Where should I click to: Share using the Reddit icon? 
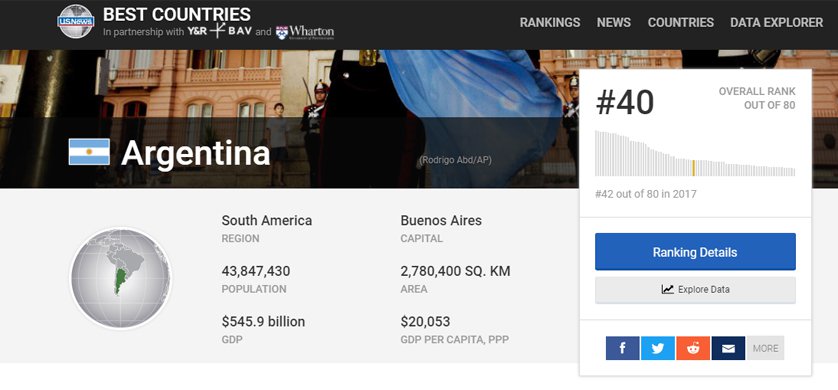point(693,348)
